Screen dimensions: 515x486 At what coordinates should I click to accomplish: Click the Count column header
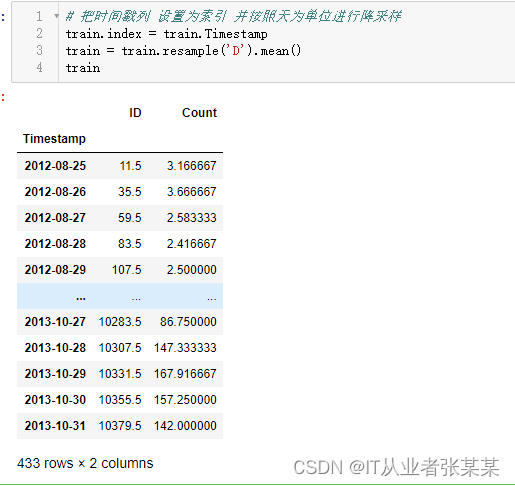pos(199,113)
